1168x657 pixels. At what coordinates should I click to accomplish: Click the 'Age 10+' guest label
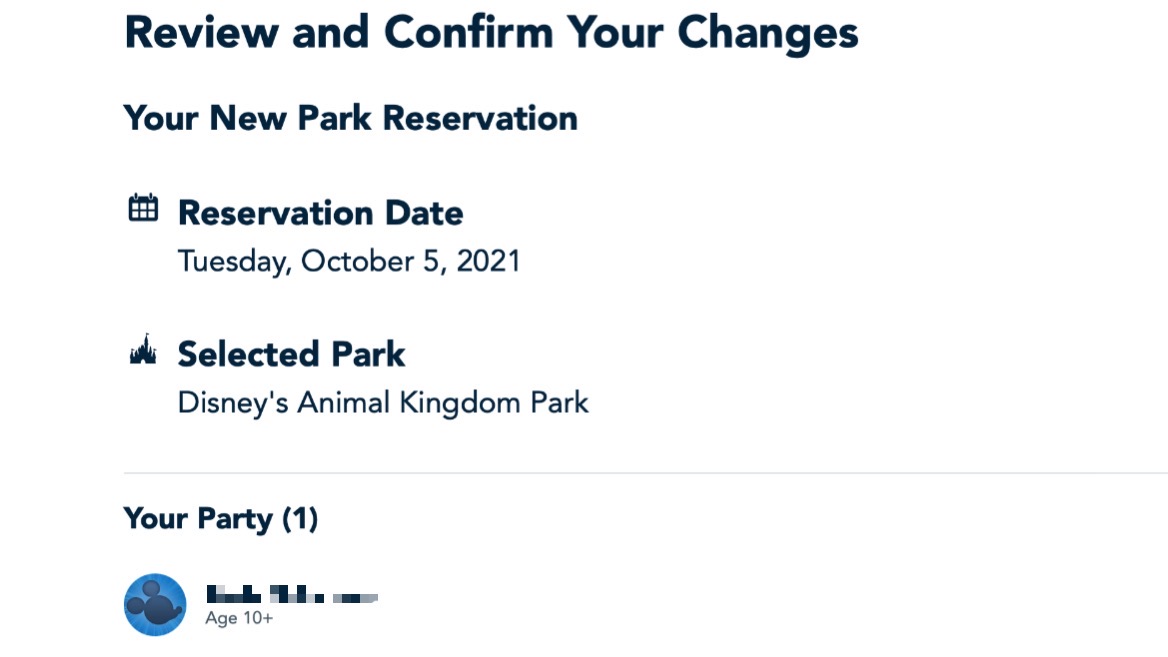tap(239, 619)
